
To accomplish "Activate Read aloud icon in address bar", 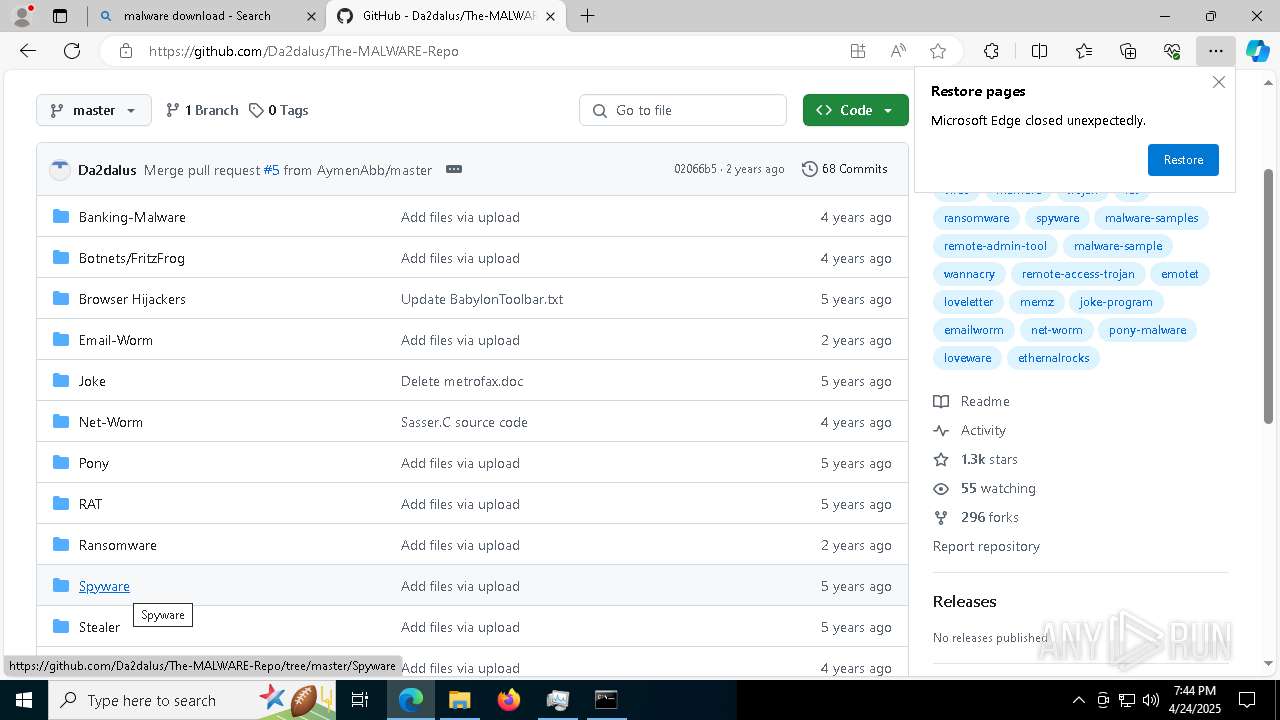I will (898, 51).
